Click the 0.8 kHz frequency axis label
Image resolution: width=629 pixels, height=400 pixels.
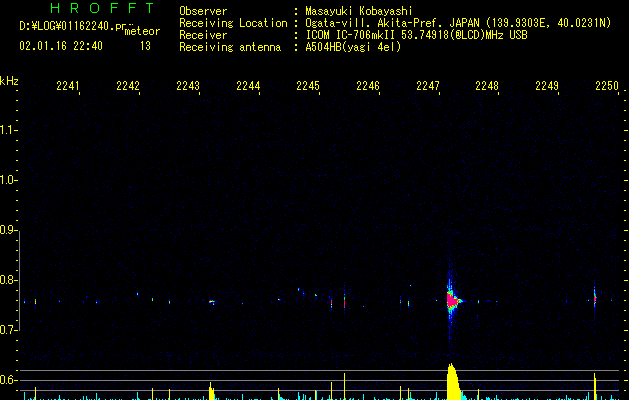pyautogui.click(x=8, y=280)
